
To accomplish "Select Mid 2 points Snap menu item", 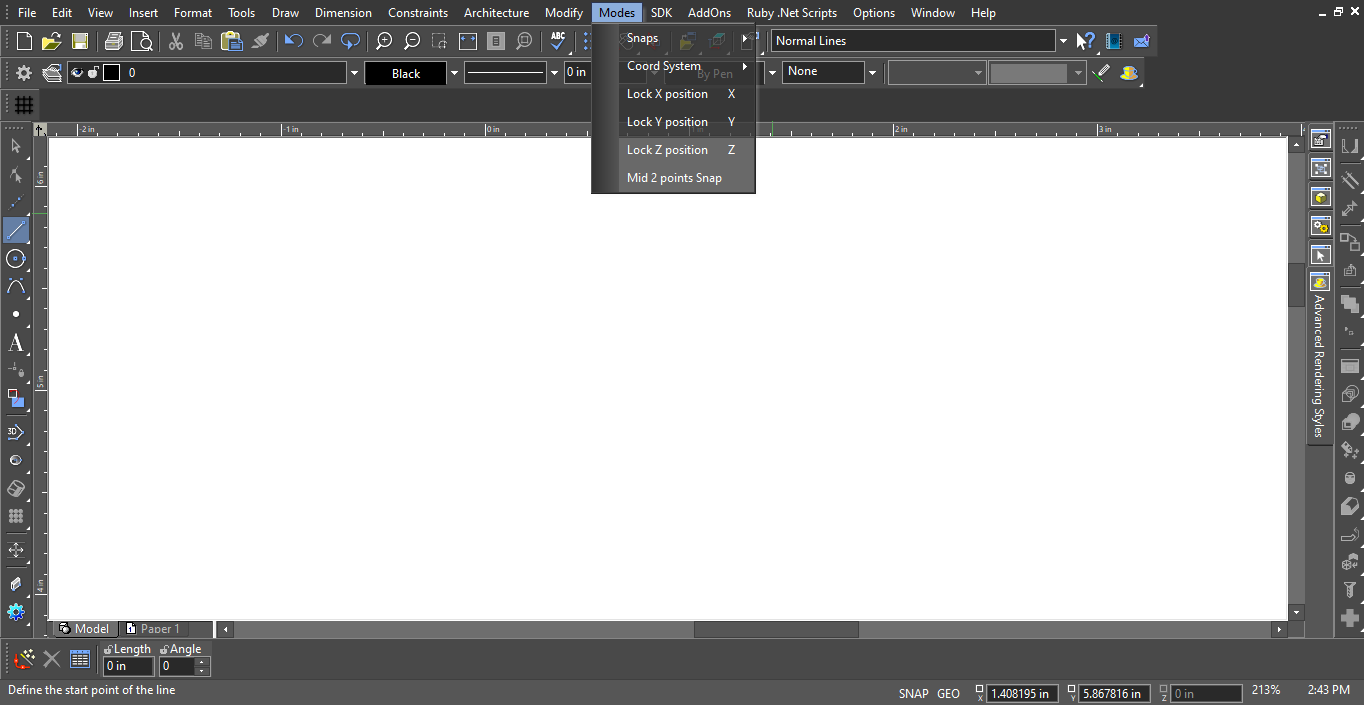I will [x=673, y=178].
